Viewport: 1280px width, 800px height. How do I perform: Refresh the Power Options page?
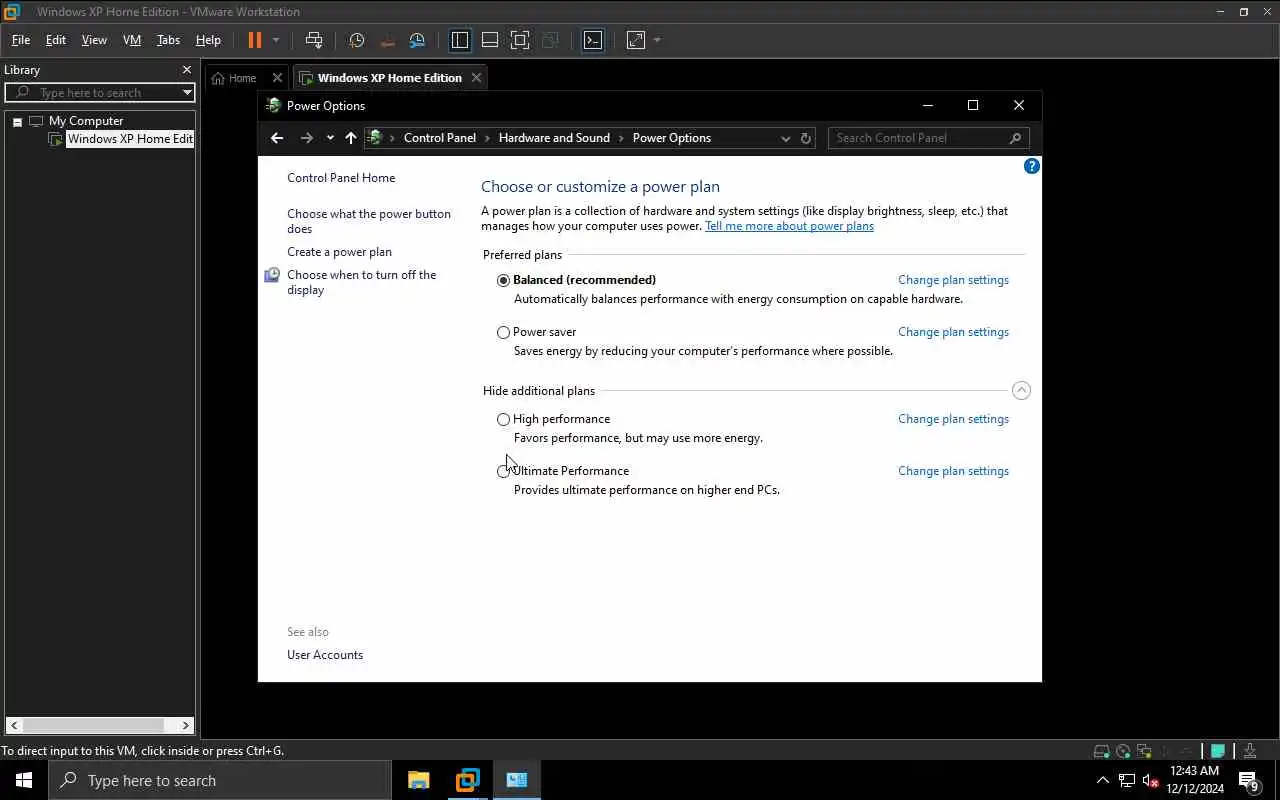coord(806,138)
